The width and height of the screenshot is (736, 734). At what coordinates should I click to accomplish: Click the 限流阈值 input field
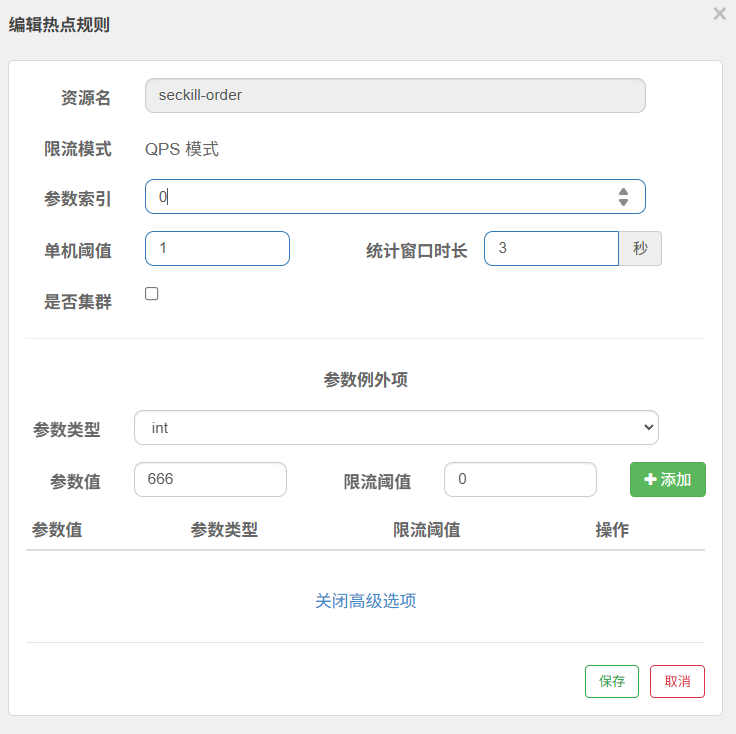pos(520,479)
